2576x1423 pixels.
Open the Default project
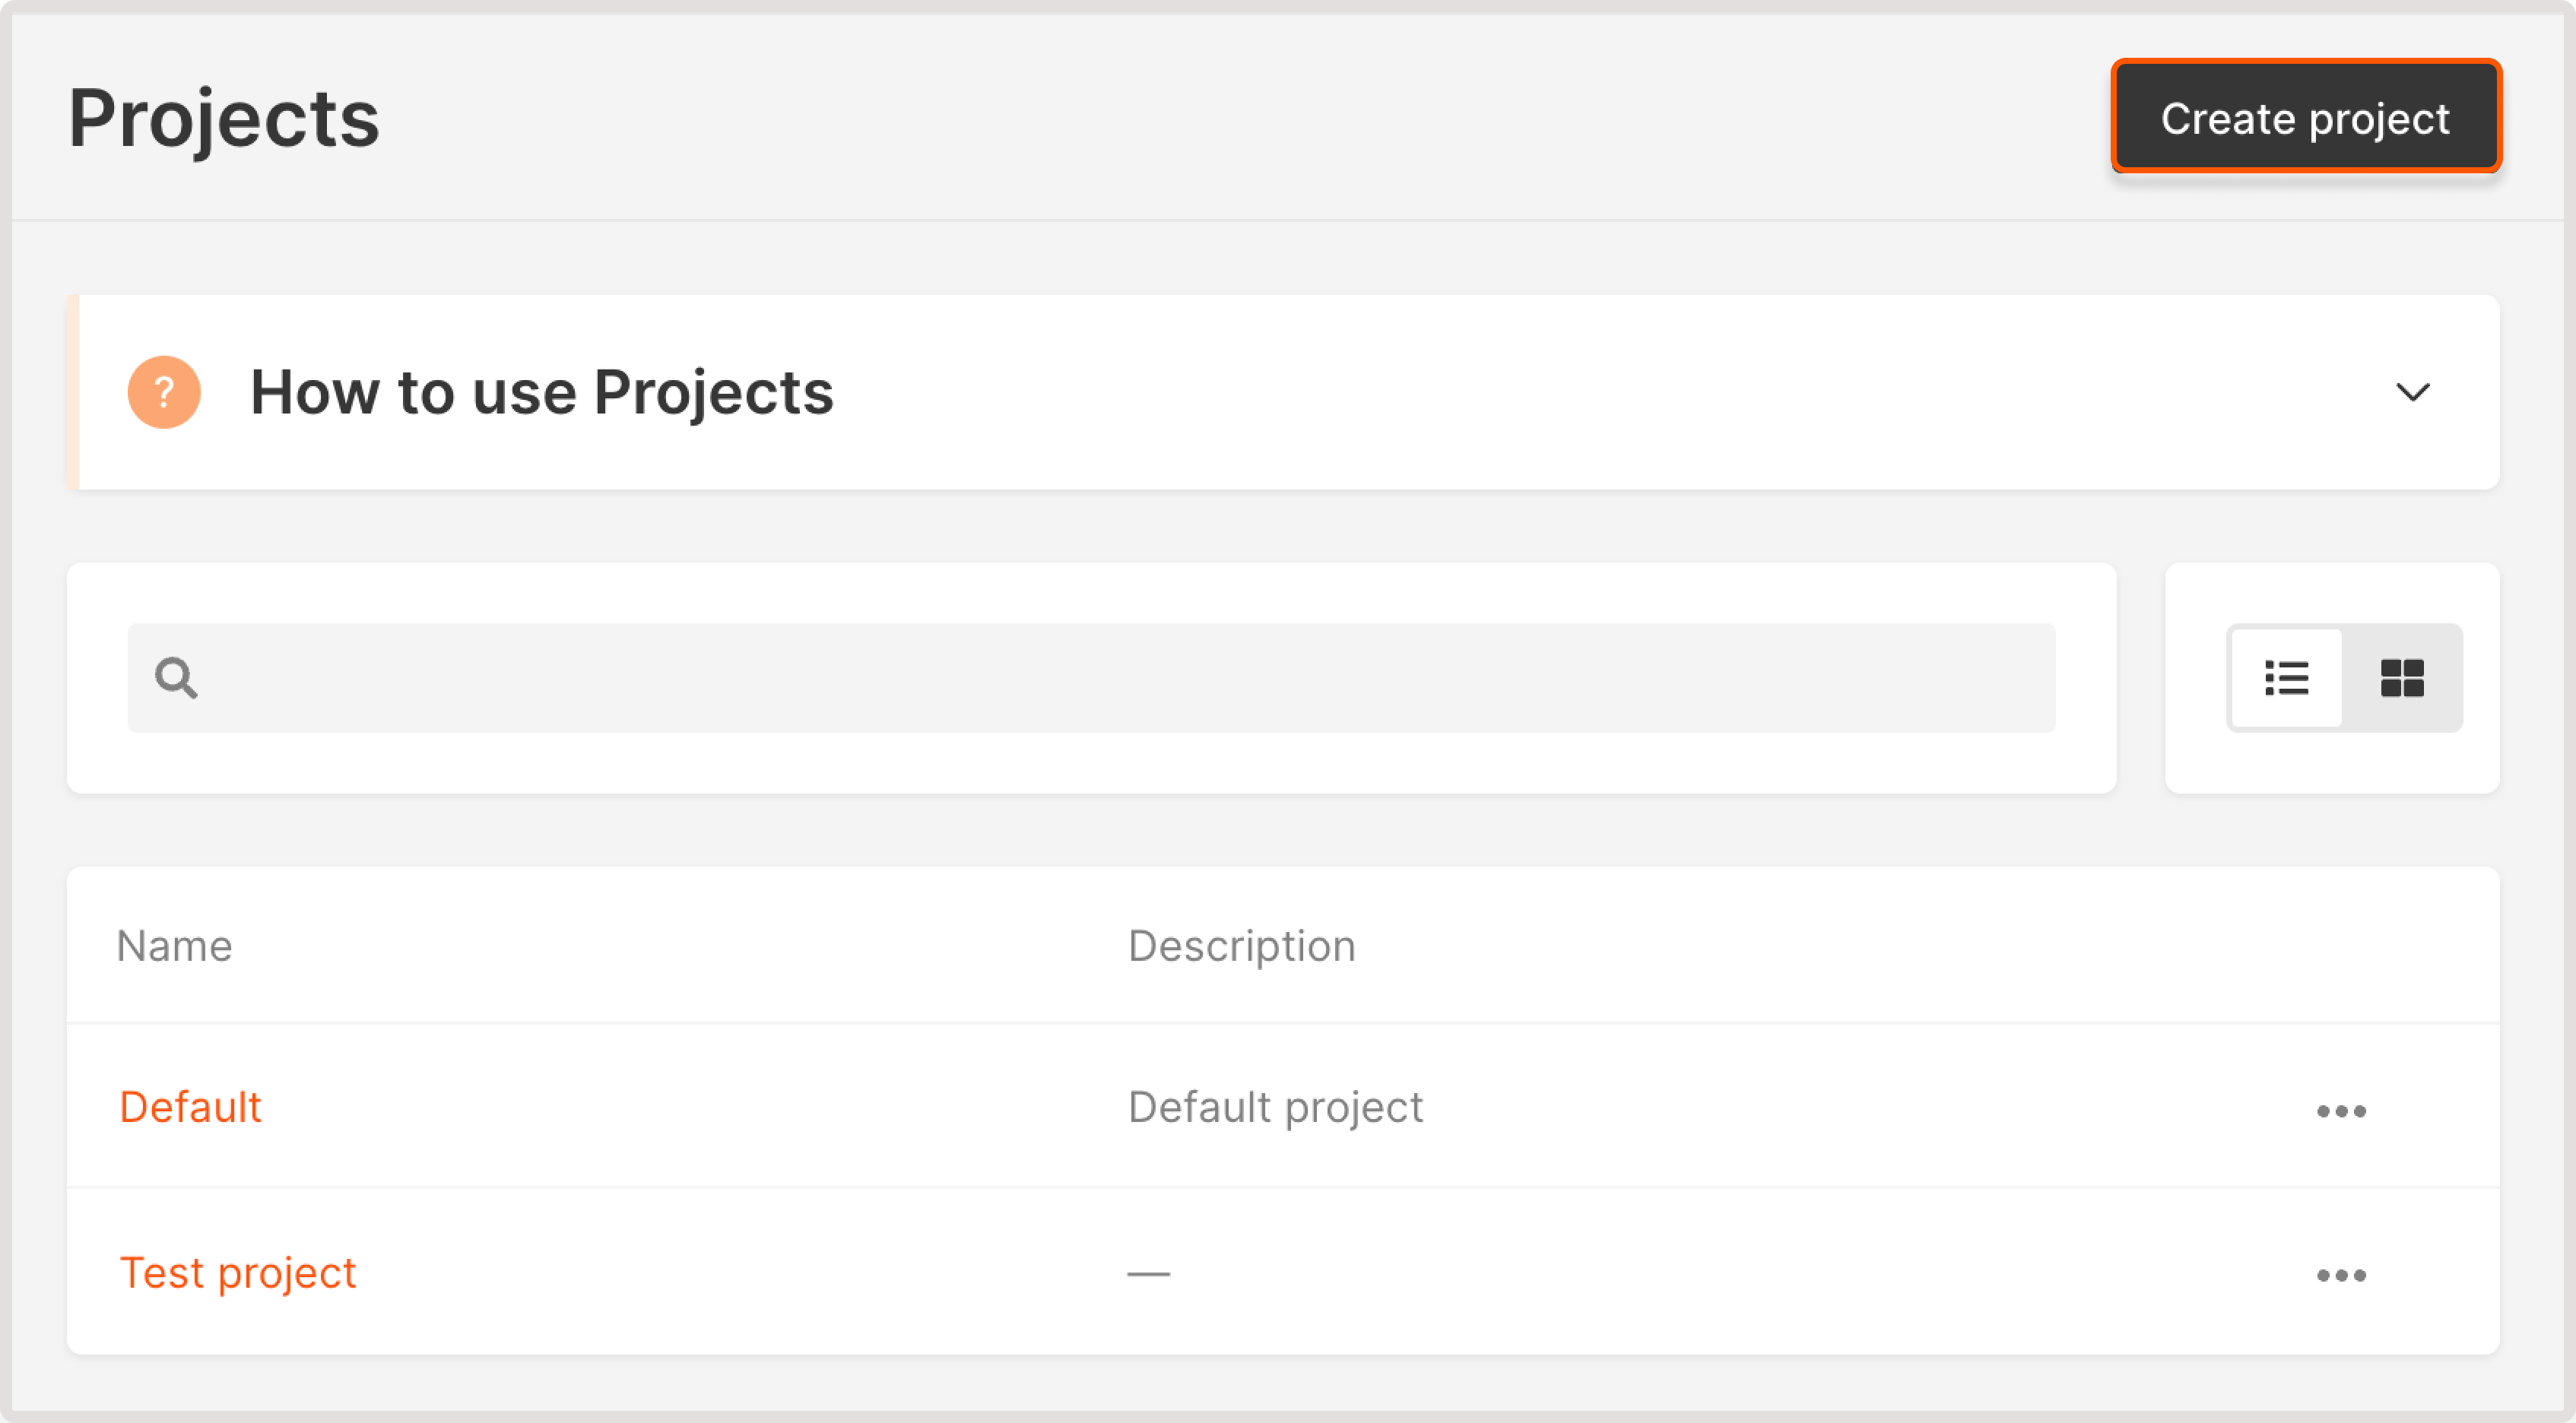190,1106
